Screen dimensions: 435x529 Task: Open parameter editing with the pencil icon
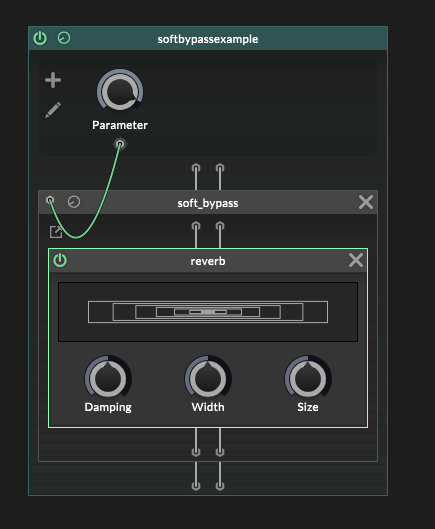click(53, 110)
